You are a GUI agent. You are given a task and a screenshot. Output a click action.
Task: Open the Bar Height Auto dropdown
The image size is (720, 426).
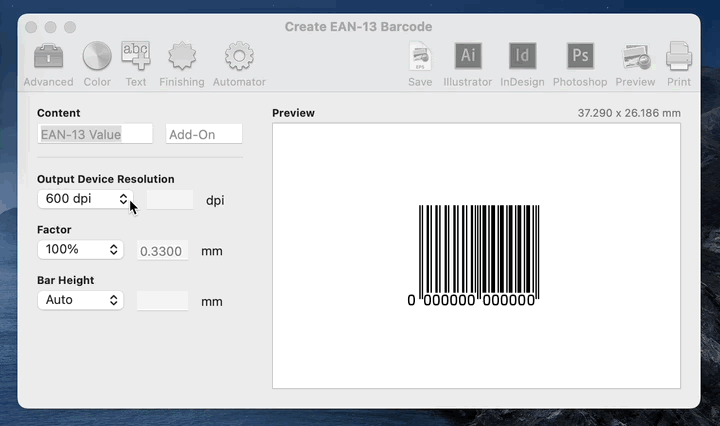click(80, 300)
